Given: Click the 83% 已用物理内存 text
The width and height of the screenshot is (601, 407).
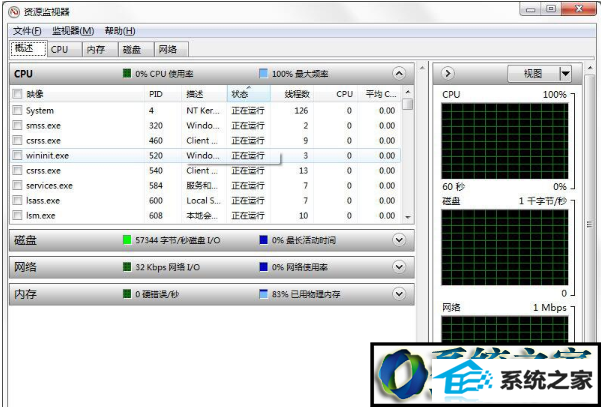Looking at the screenshot, I should [x=306, y=294].
